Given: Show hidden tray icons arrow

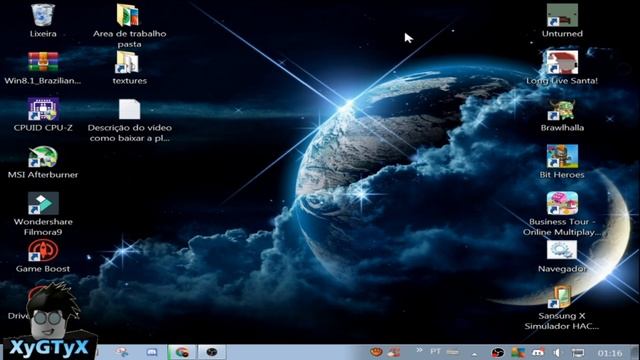Looking at the screenshot, I should pyautogui.click(x=475, y=353).
